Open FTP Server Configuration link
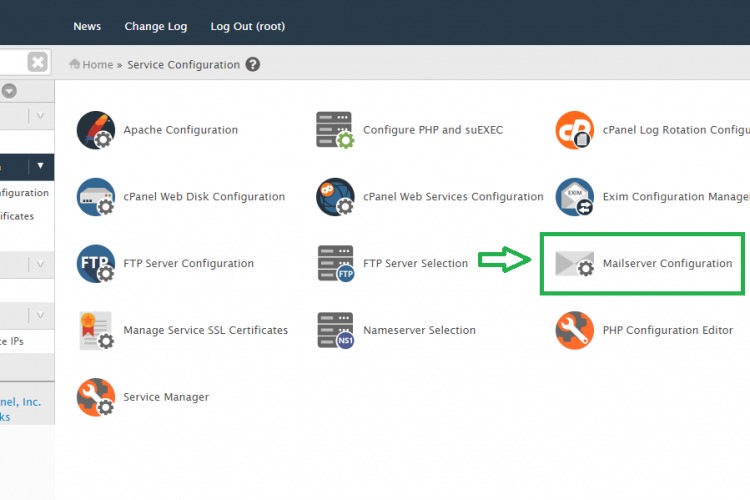 (x=188, y=264)
